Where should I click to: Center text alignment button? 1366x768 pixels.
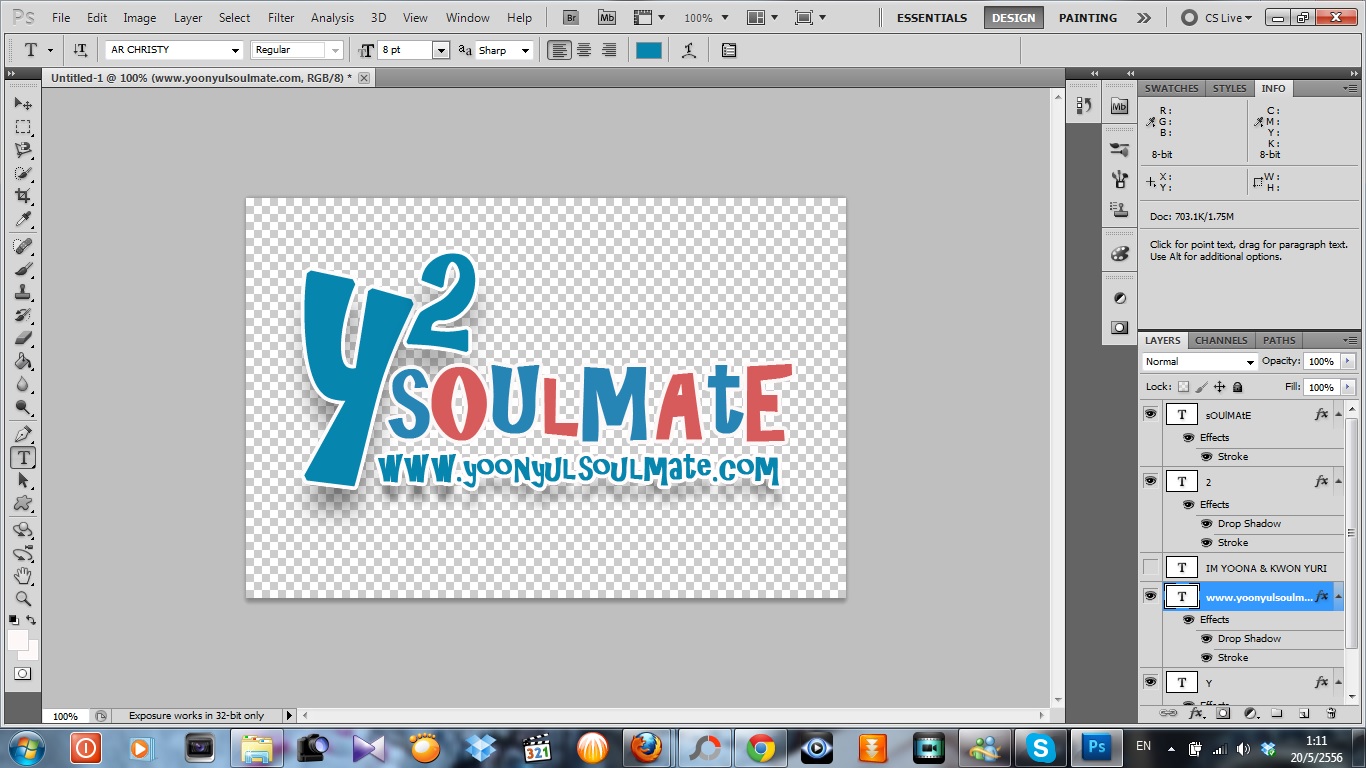click(584, 50)
